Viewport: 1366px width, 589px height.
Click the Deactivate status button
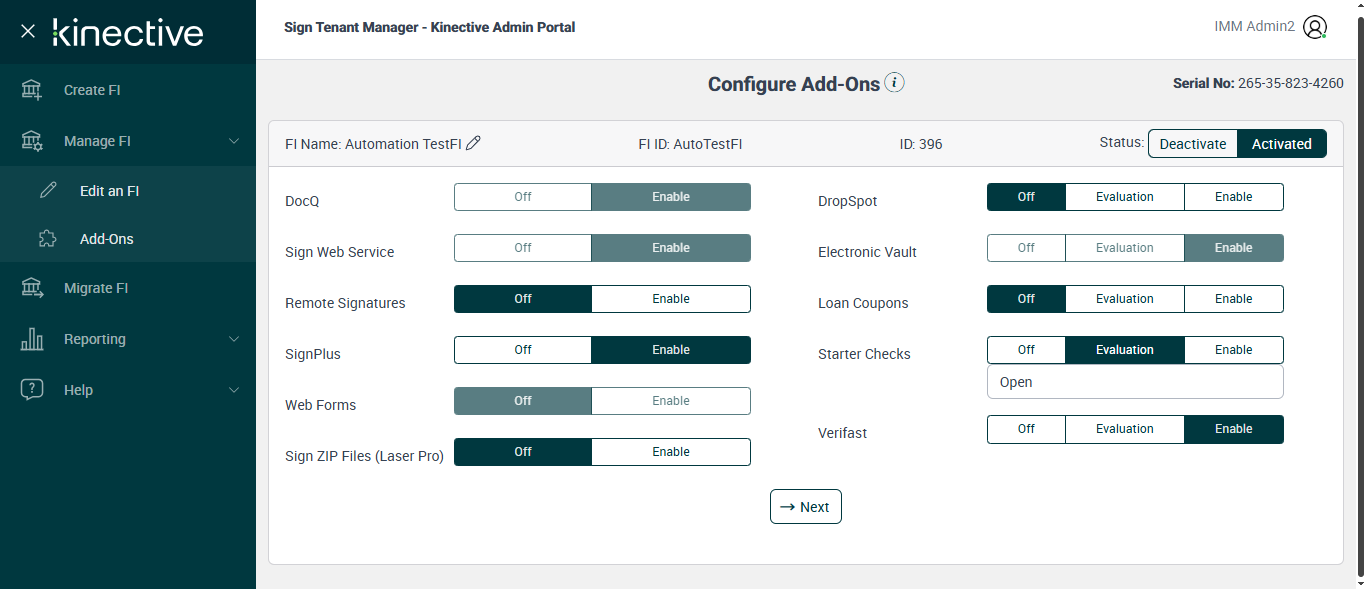(1192, 144)
